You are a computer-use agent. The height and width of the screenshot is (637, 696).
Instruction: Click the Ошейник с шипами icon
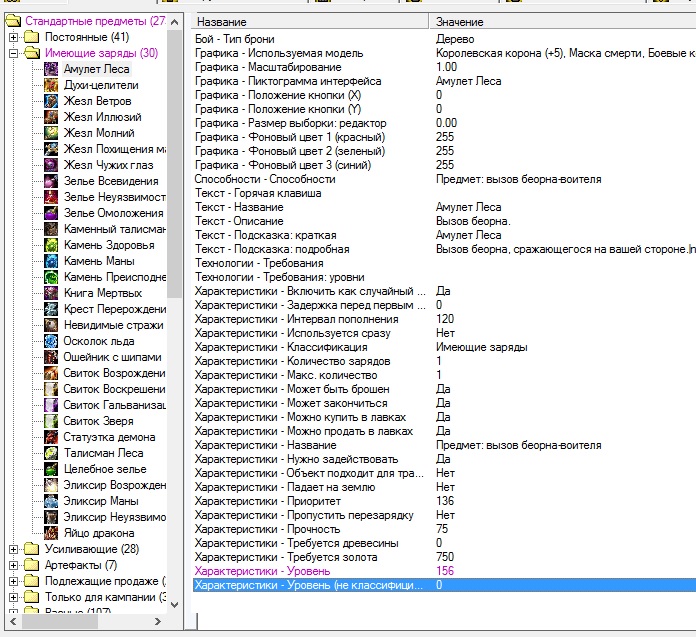tap(51, 357)
